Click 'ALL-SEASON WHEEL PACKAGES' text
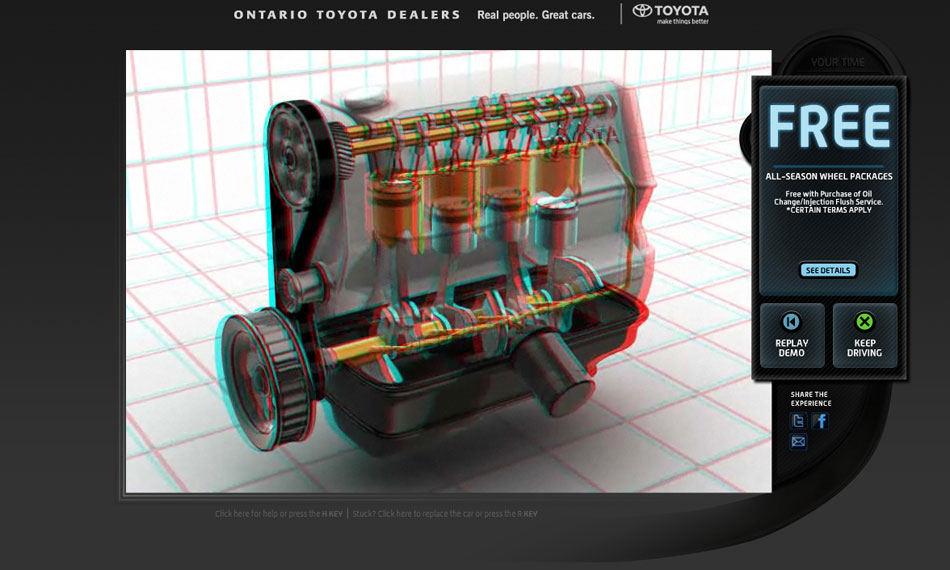This screenshot has height=570, width=950. pos(828,176)
